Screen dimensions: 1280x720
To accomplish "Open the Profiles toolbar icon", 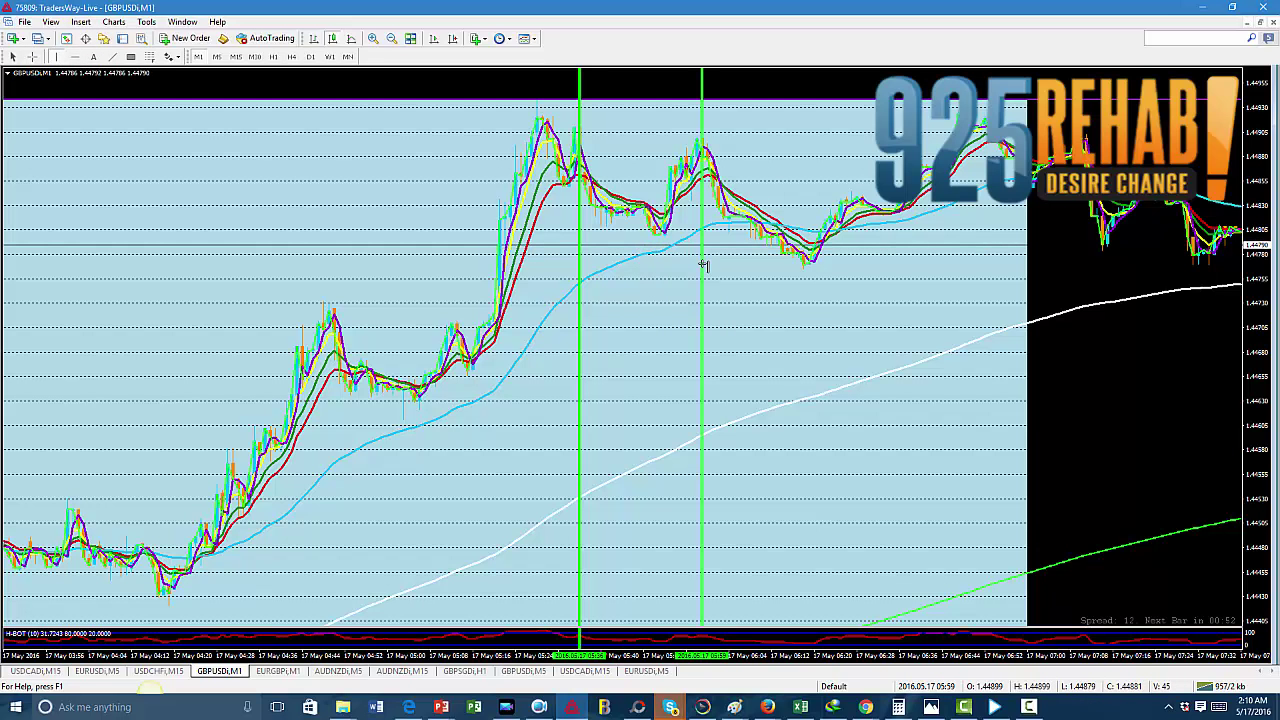I will [36, 39].
